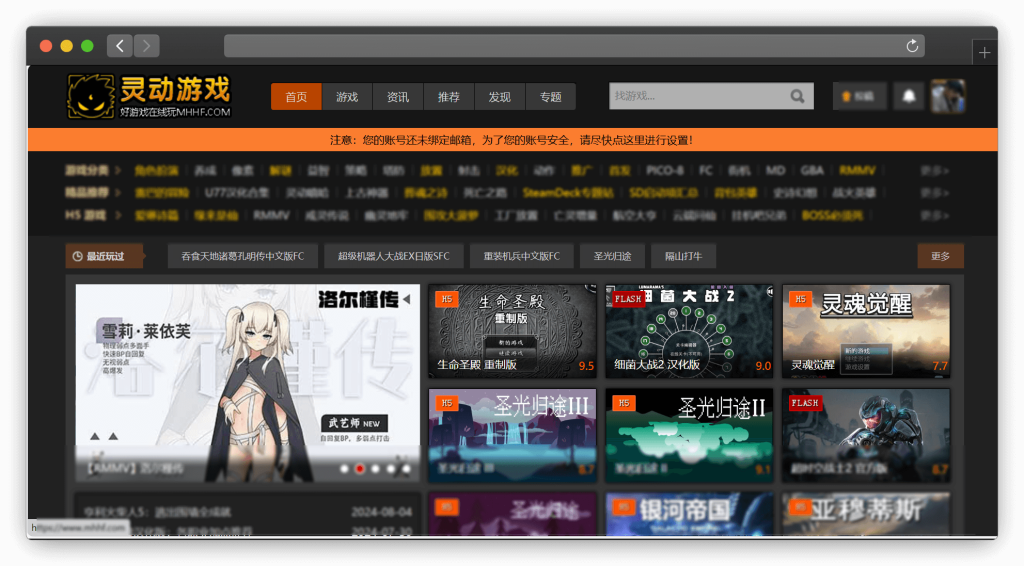Open the 亚穆蒂斯 game card
The height and width of the screenshot is (566, 1024).
866,514
